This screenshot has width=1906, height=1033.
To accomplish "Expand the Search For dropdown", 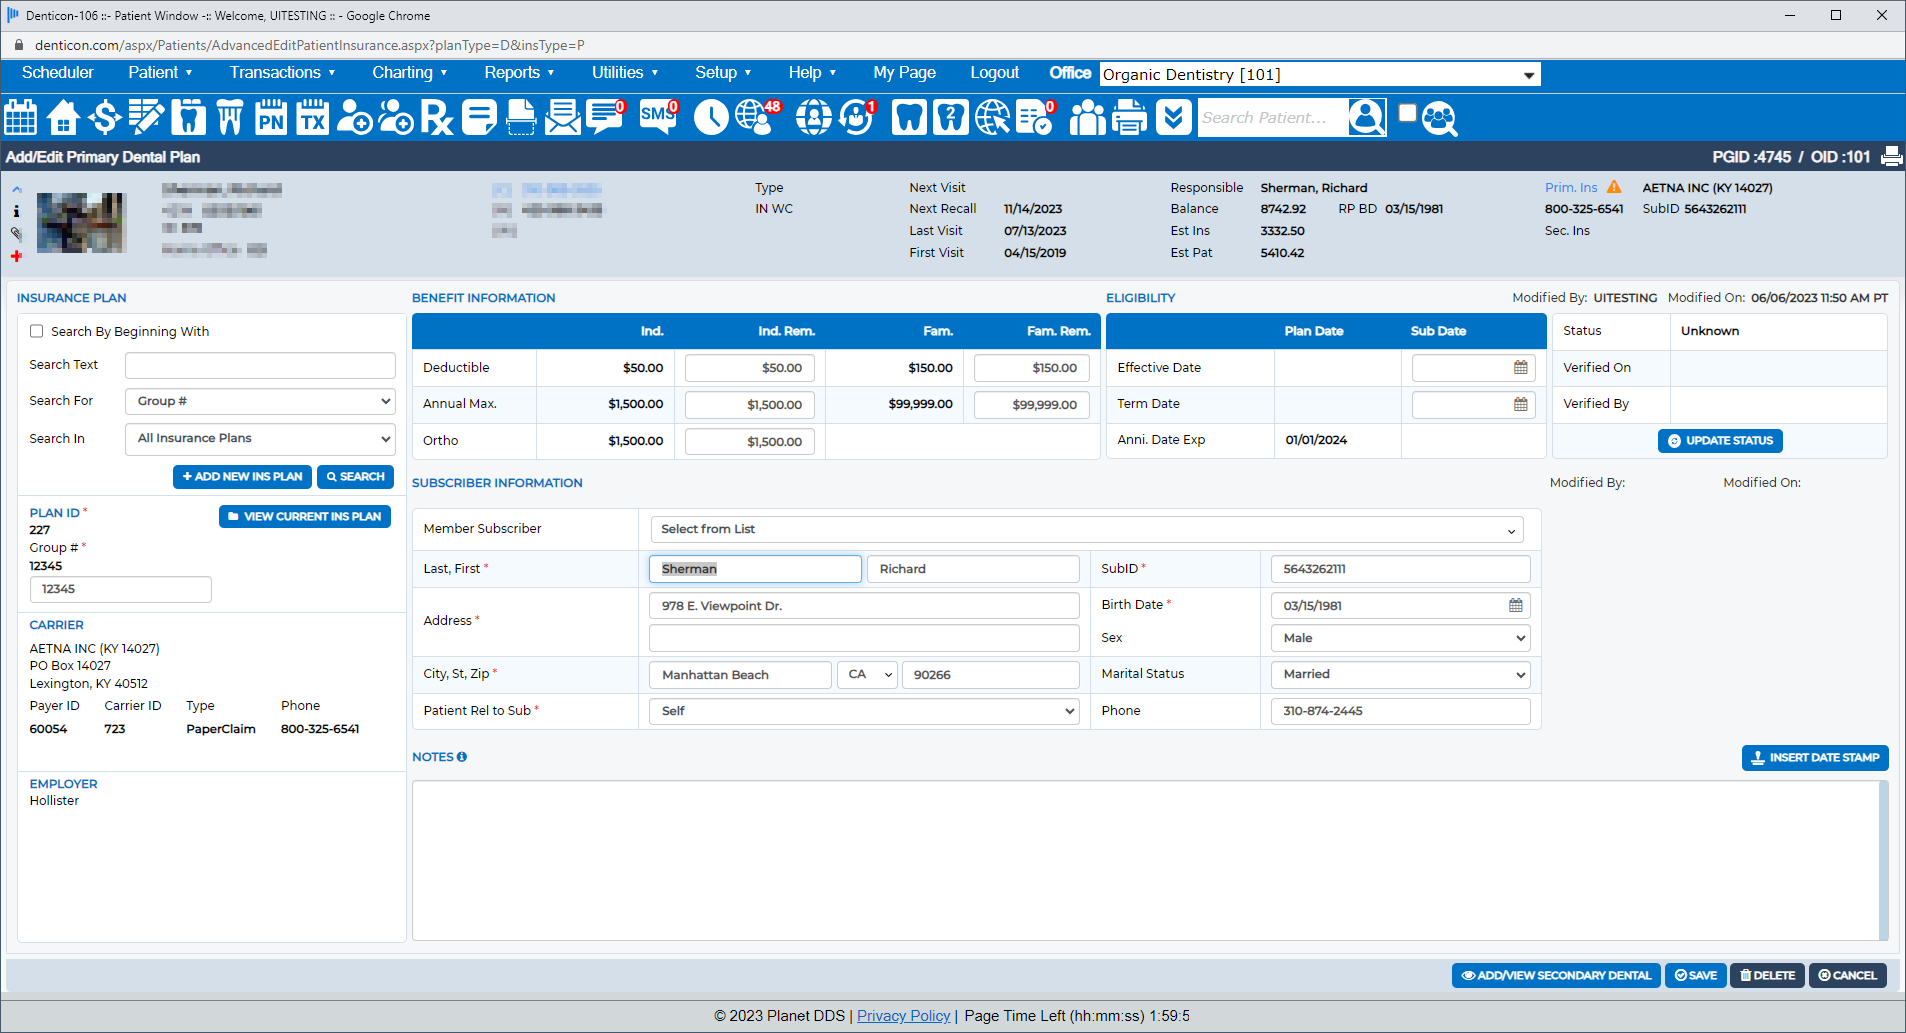I will click(x=260, y=401).
